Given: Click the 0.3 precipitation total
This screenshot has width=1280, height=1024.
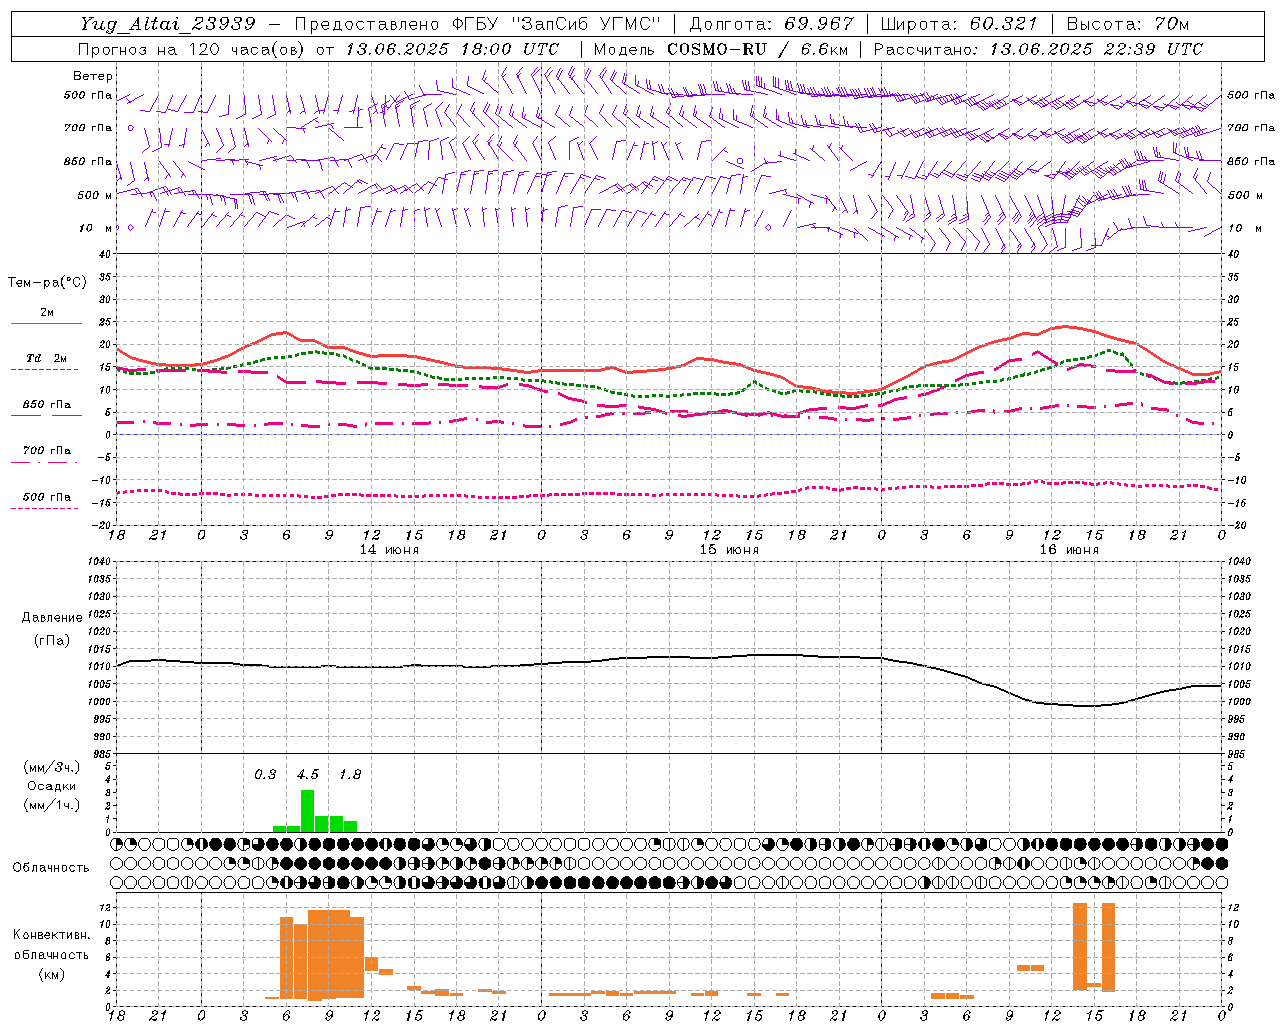Looking at the screenshot, I should point(265,775).
